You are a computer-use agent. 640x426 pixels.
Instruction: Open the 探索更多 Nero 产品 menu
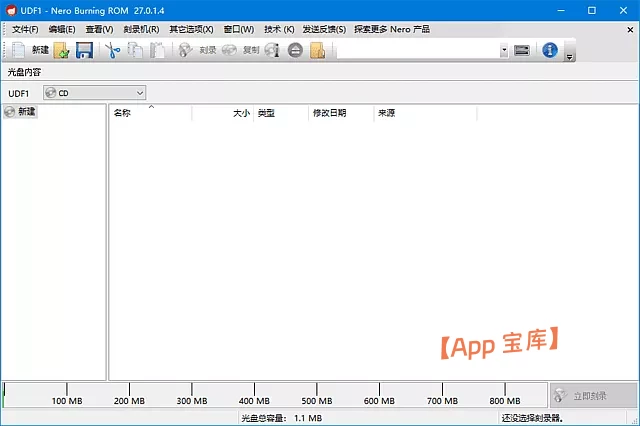pos(391,29)
